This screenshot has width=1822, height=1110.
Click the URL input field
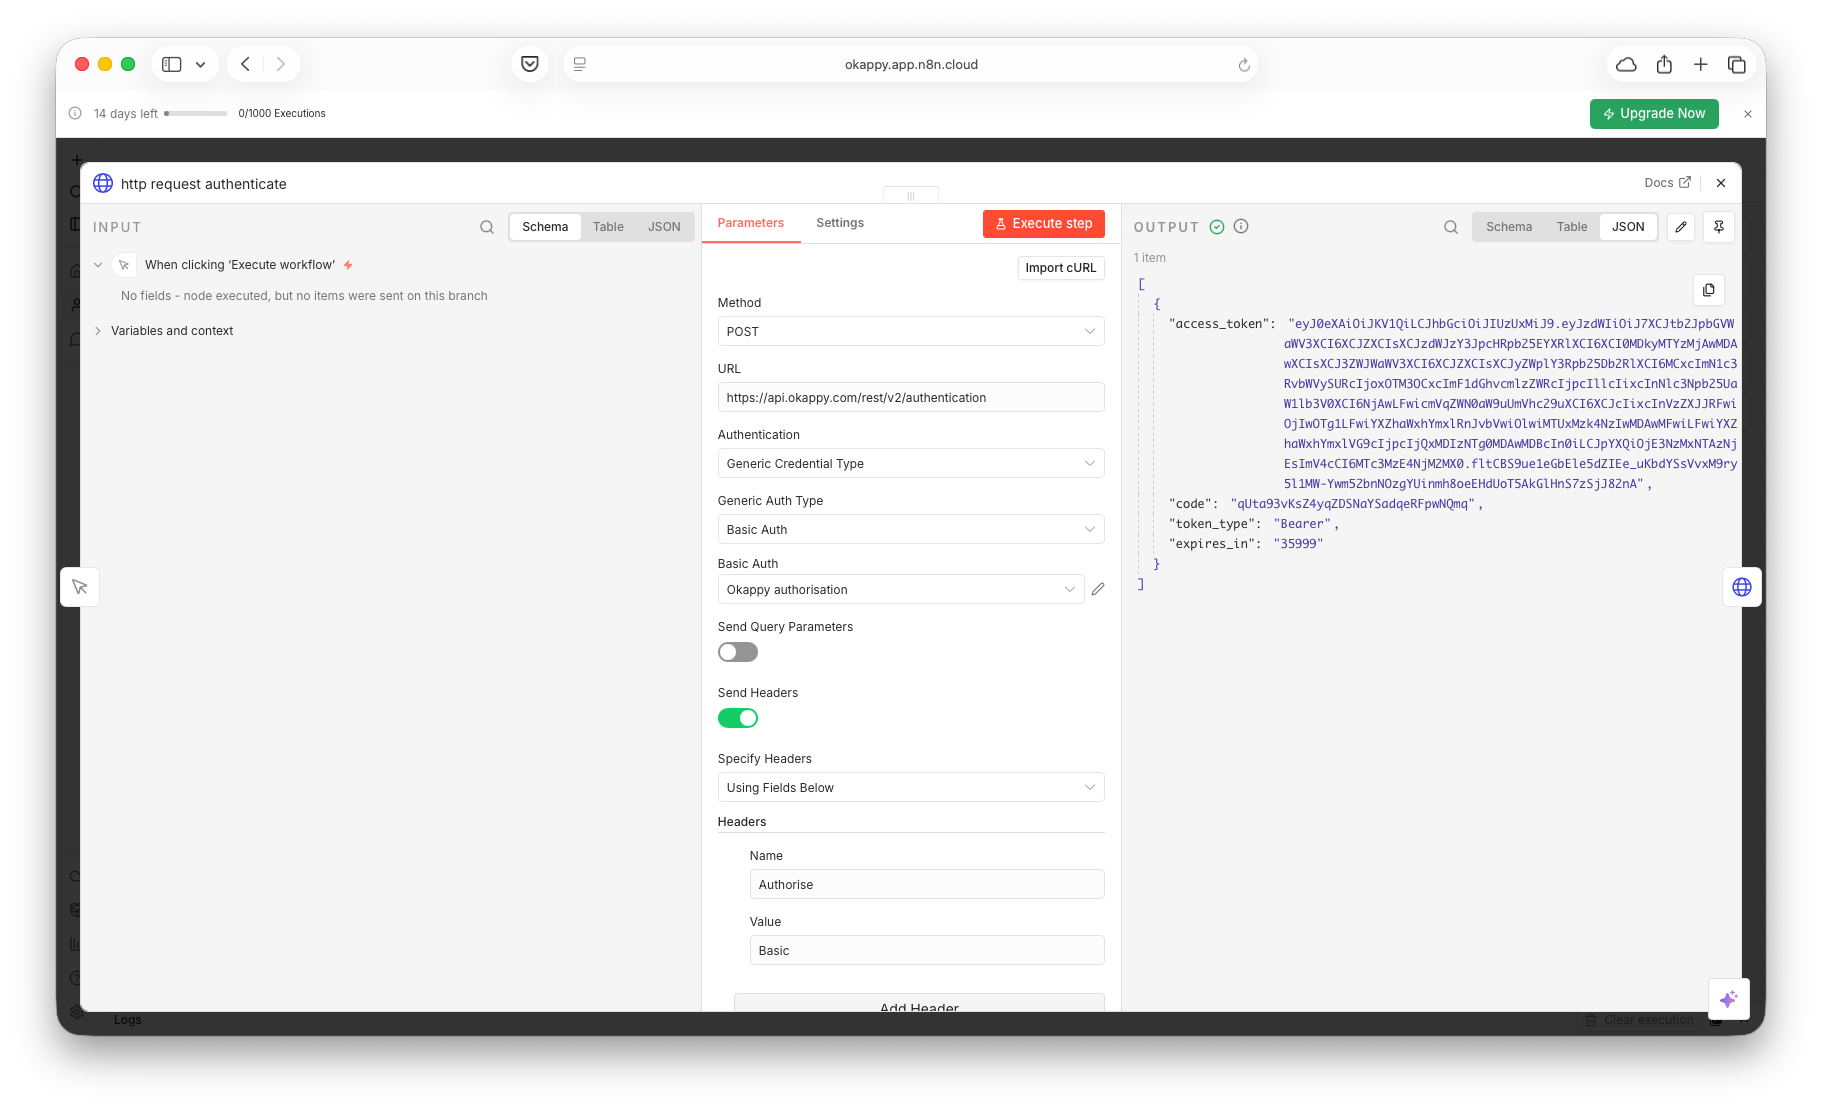click(911, 397)
